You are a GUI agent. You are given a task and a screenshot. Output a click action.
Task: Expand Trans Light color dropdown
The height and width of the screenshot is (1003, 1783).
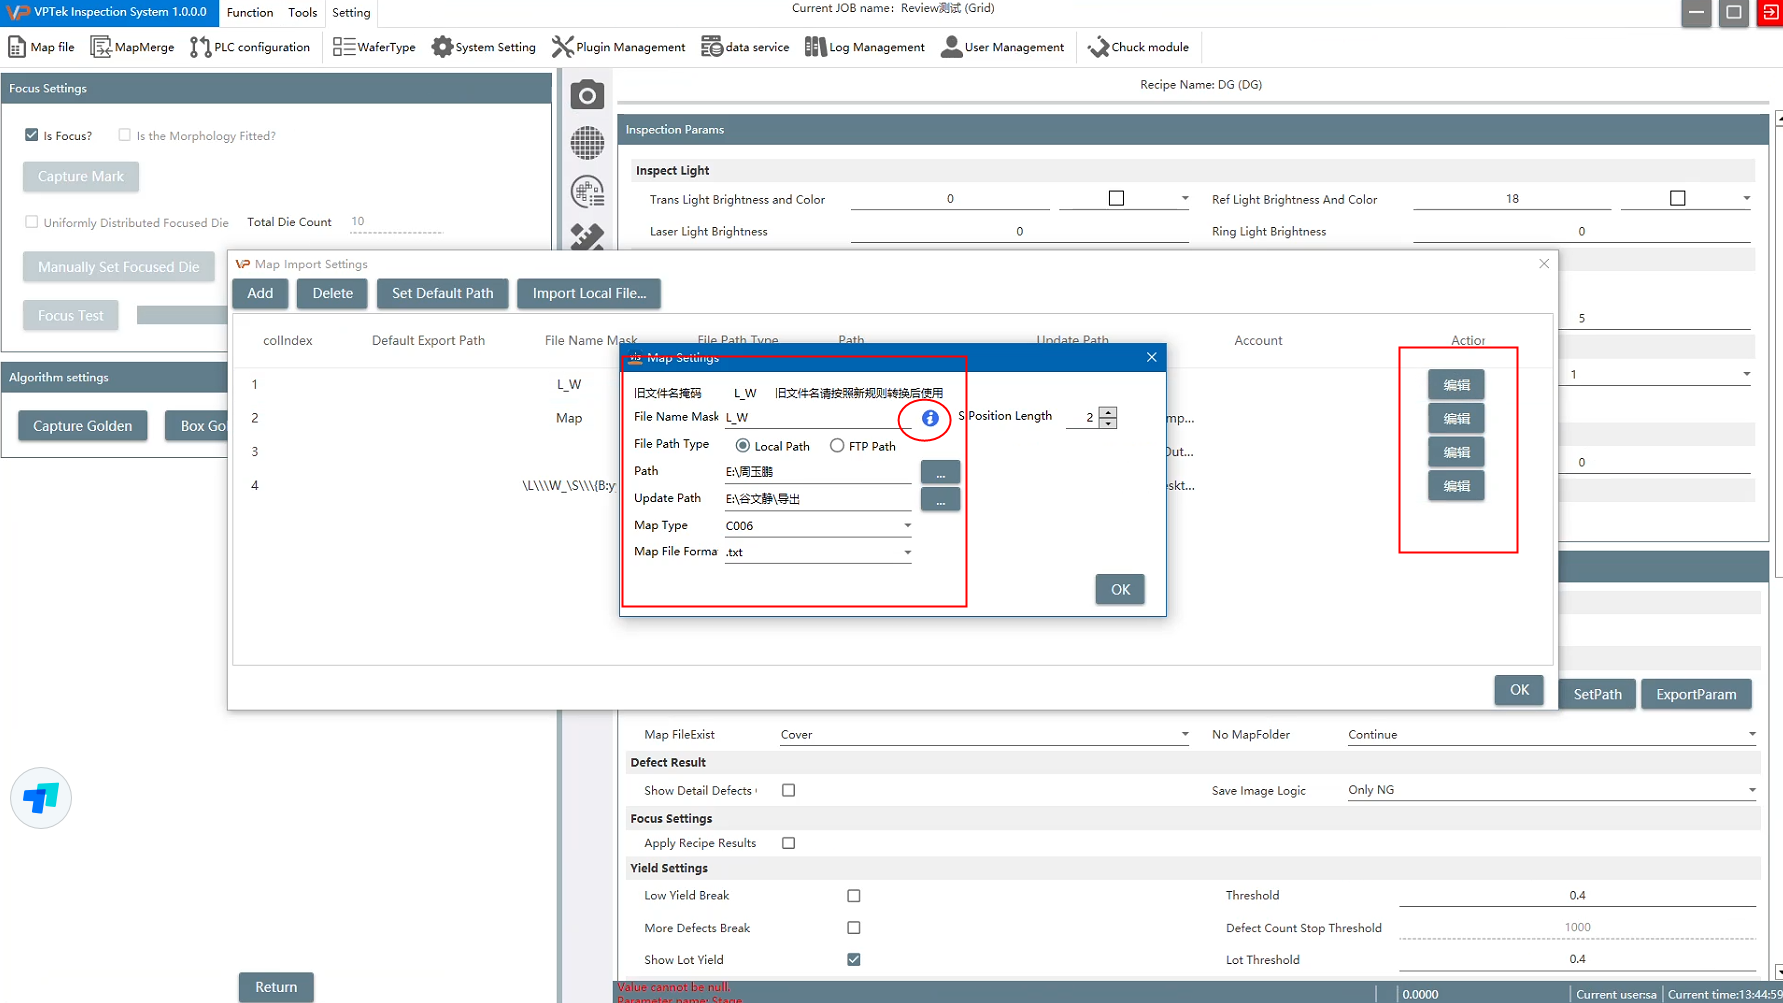pyautogui.click(x=1184, y=198)
